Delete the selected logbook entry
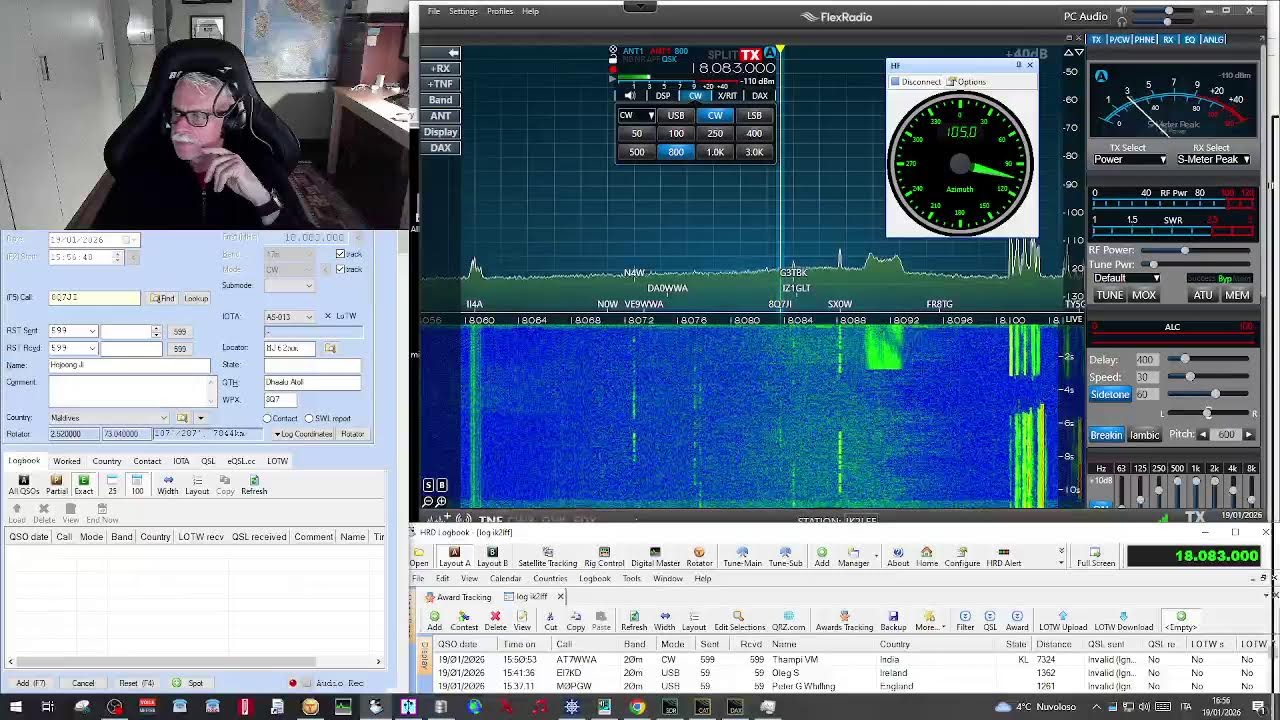The height and width of the screenshot is (720, 1280). (495, 621)
